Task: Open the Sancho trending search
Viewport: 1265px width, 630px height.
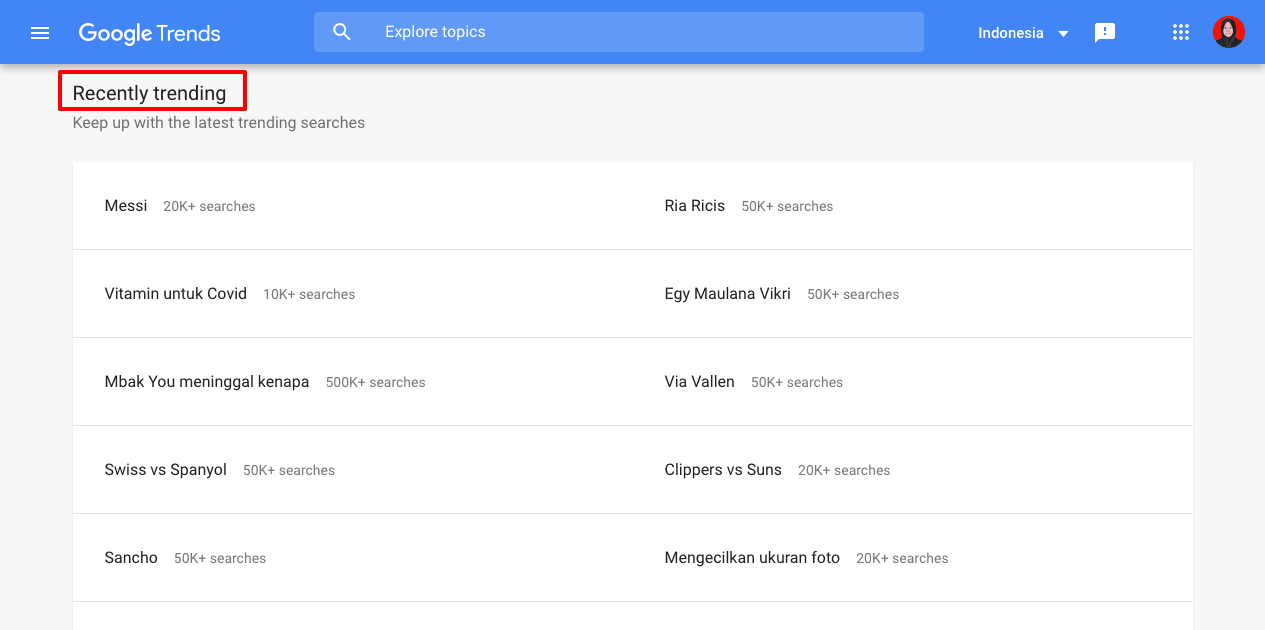Action: pyautogui.click(x=131, y=558)
